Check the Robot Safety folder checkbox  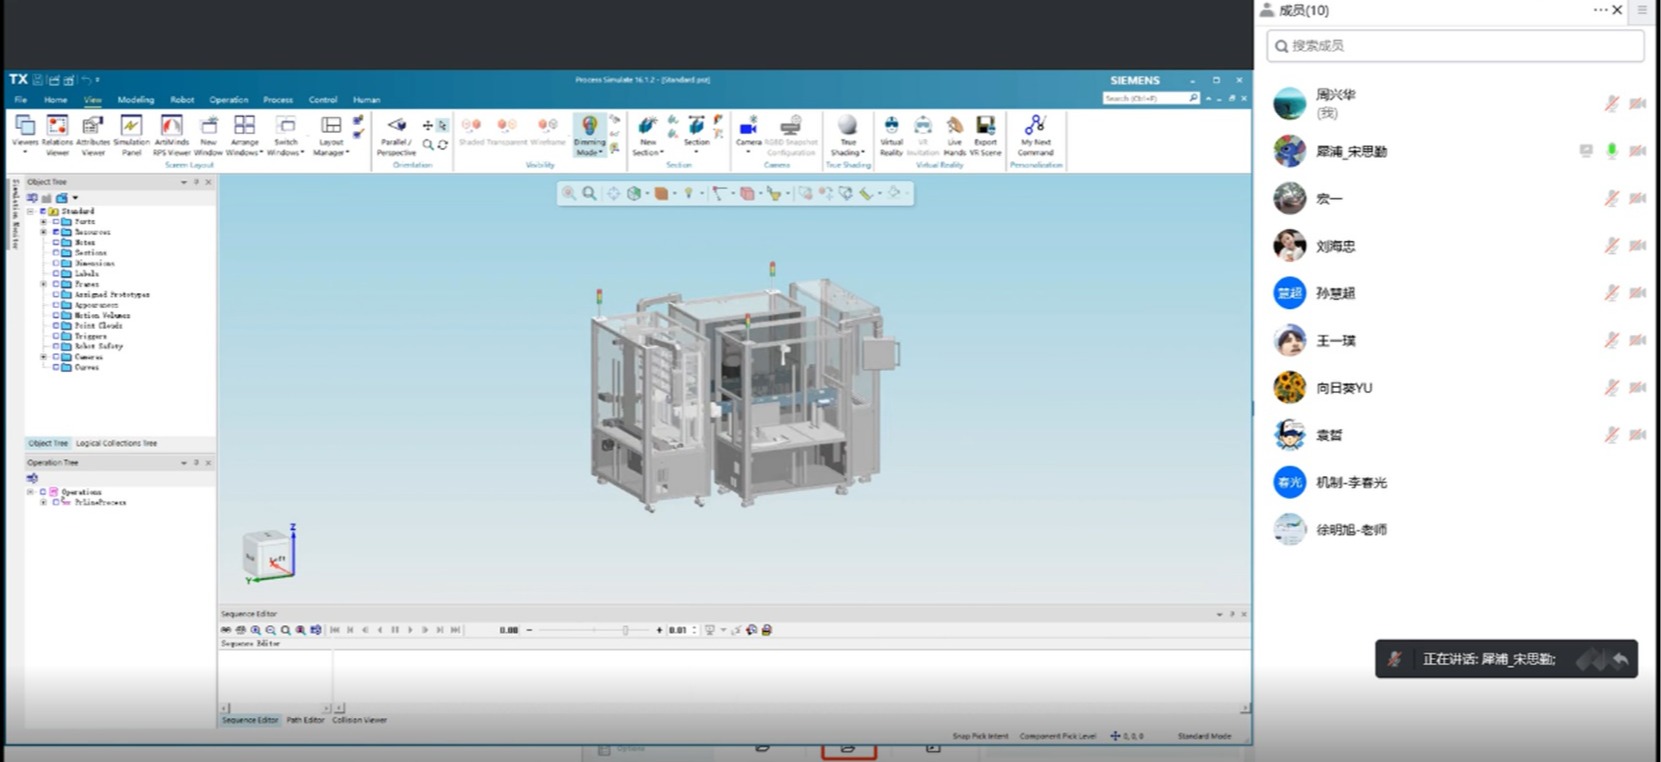coord(56,346)
